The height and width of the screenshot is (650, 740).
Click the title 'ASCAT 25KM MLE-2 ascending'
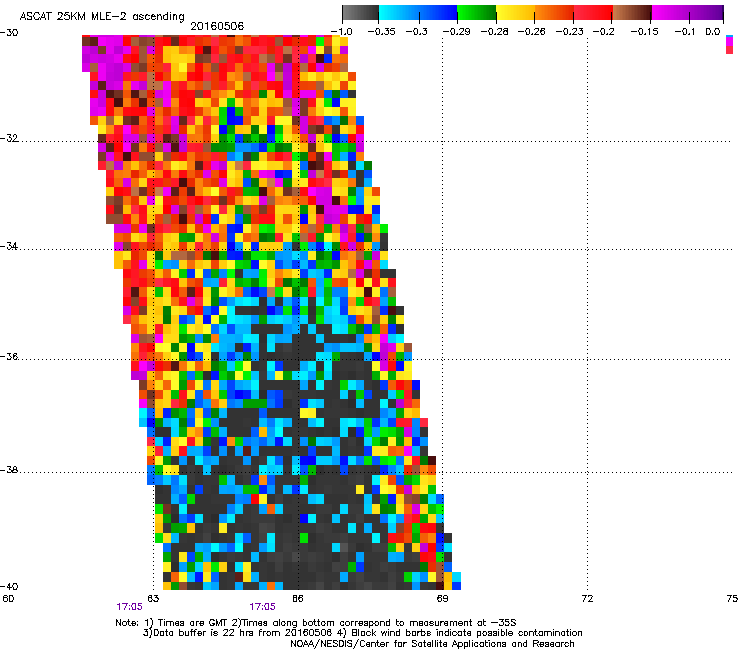click(x=102, y=16)
